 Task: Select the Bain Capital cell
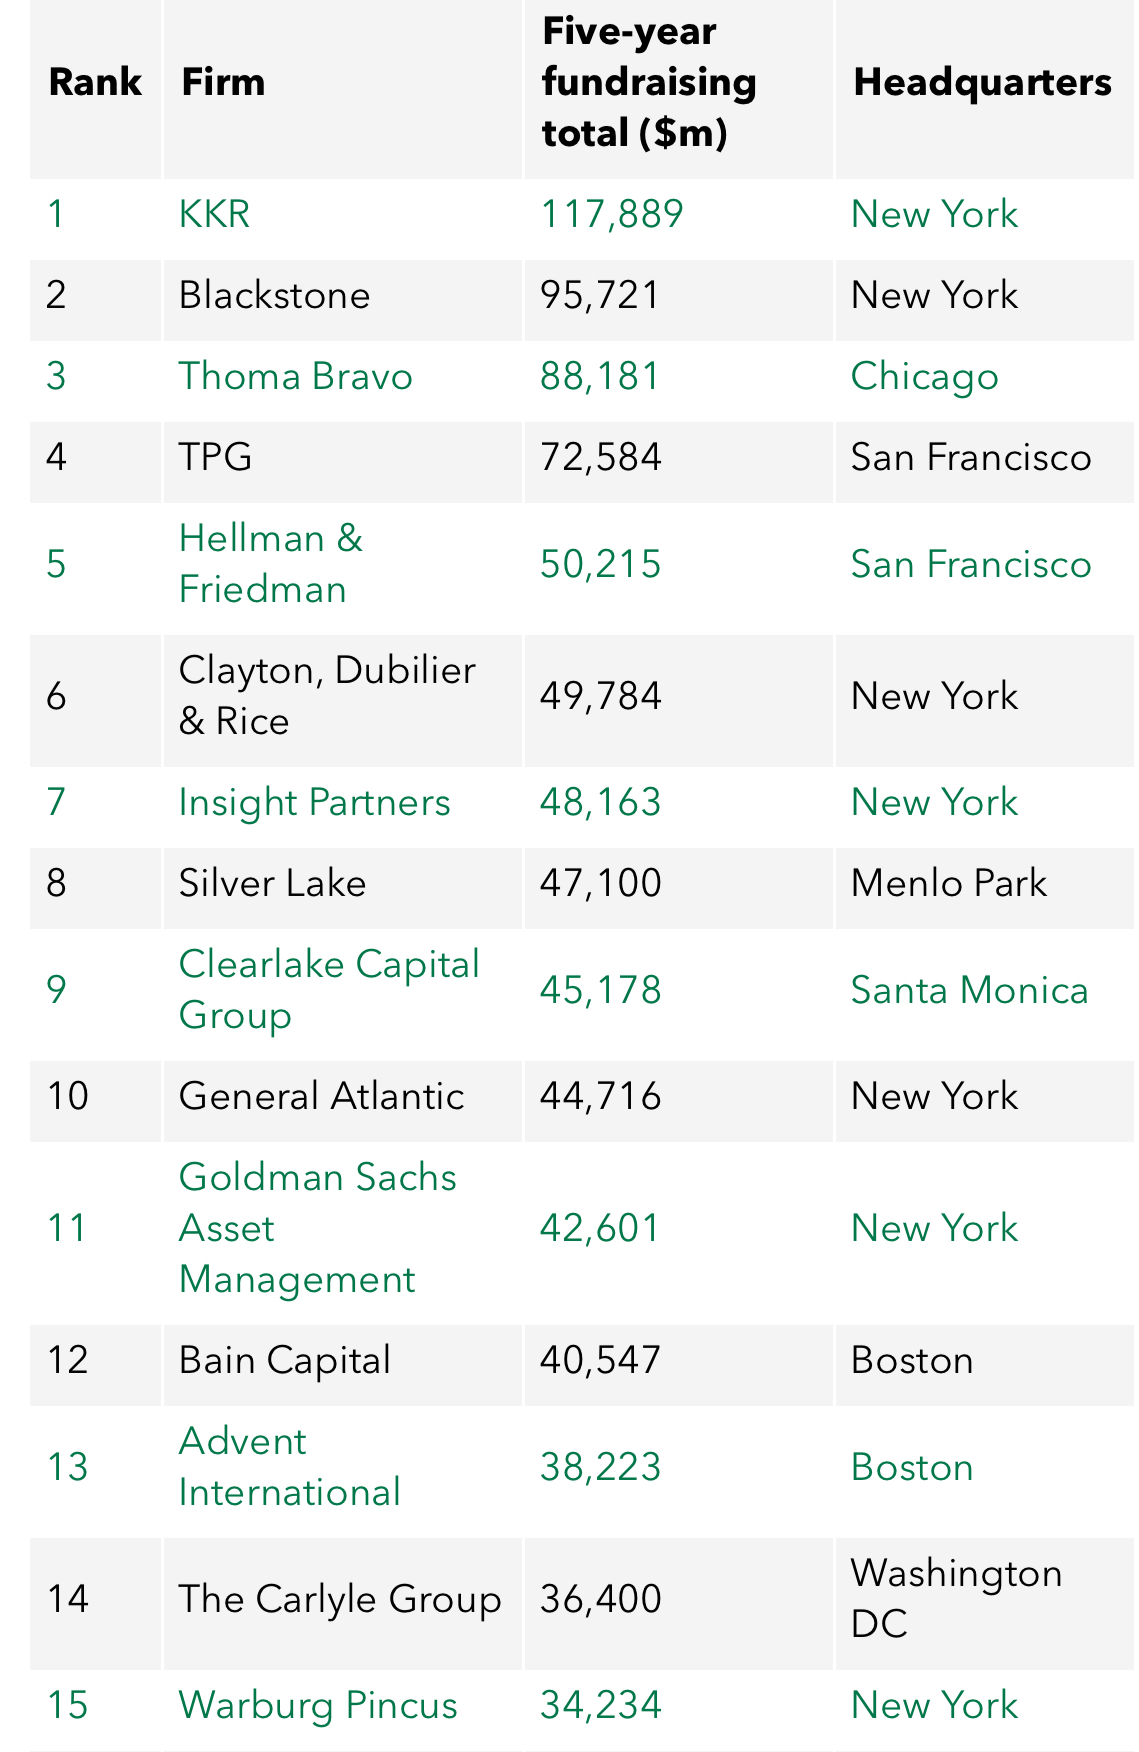284,1361
